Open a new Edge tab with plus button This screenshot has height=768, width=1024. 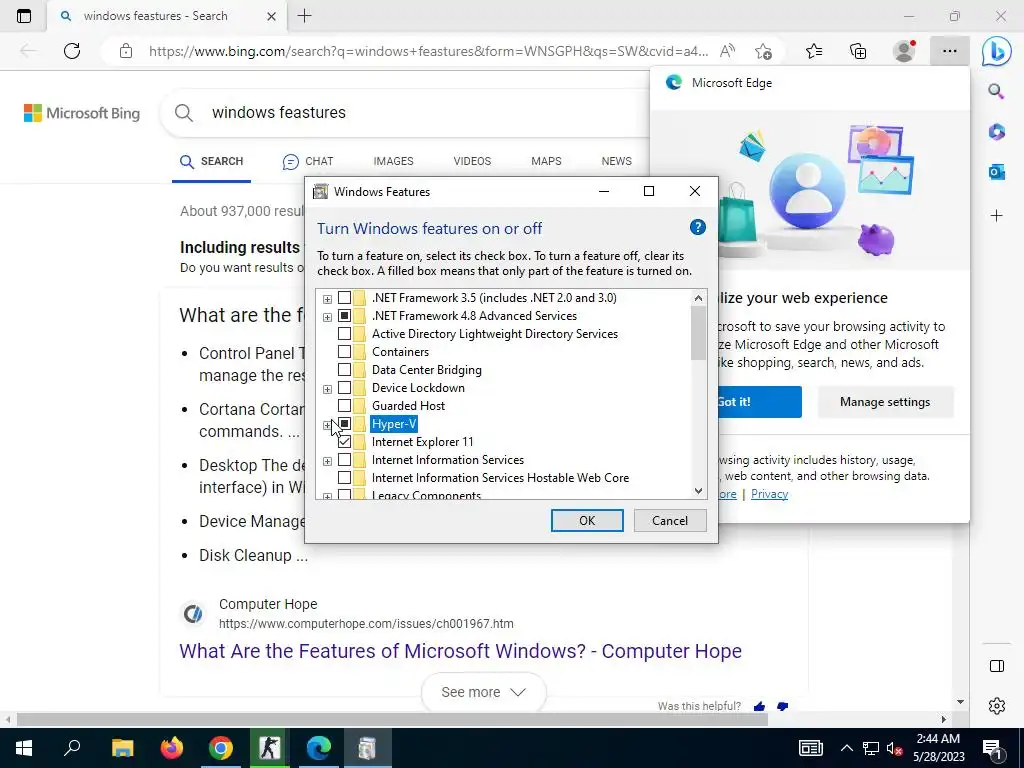tap(304, 16)
